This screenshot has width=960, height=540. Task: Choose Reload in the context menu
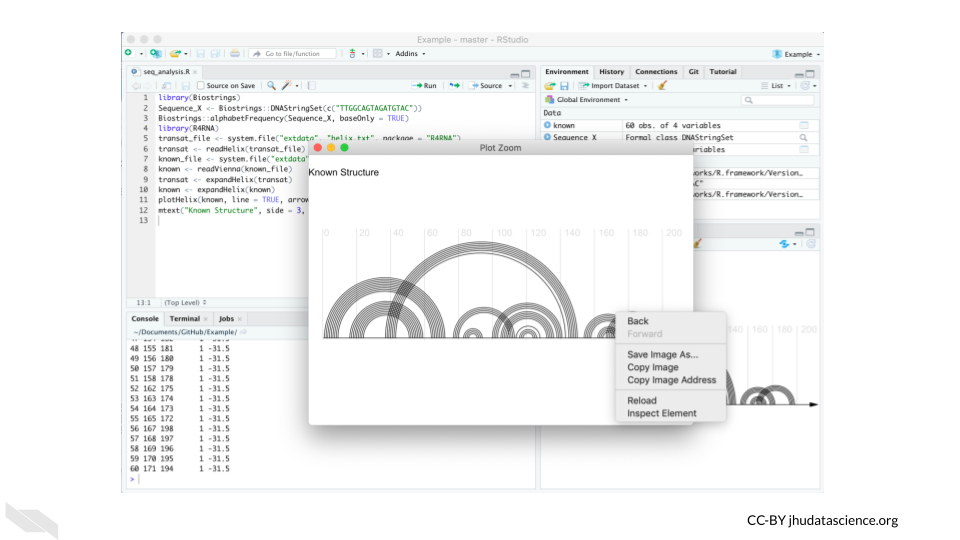pyautogui.click(x=642, y=400)
